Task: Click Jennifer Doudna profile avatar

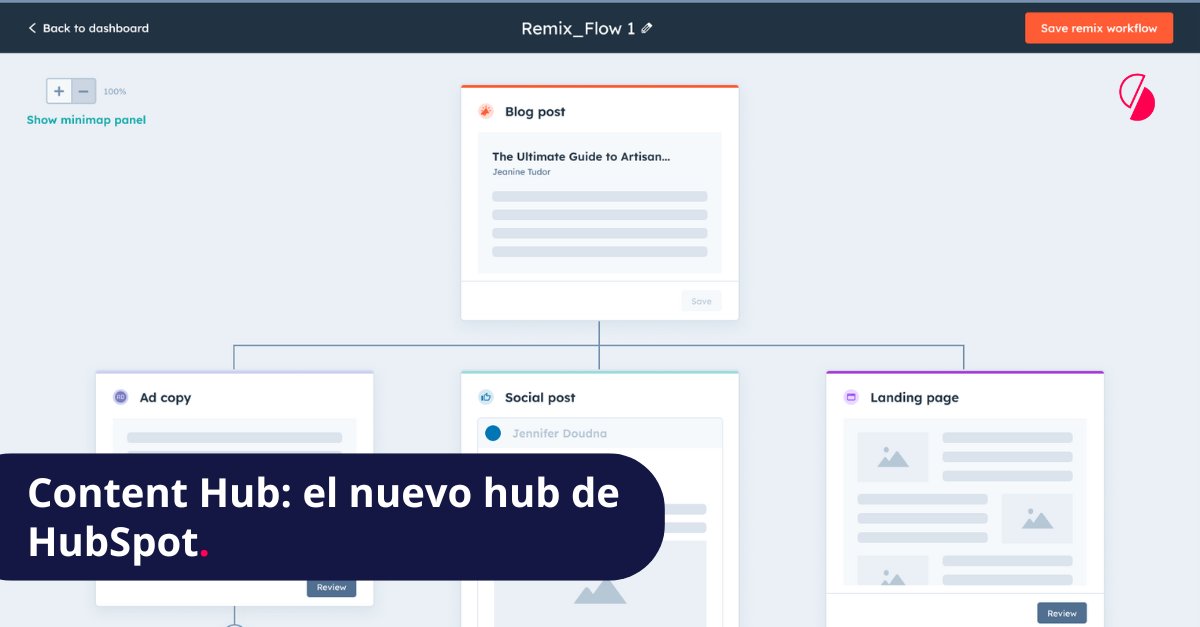Action: (x=493, y=433)
